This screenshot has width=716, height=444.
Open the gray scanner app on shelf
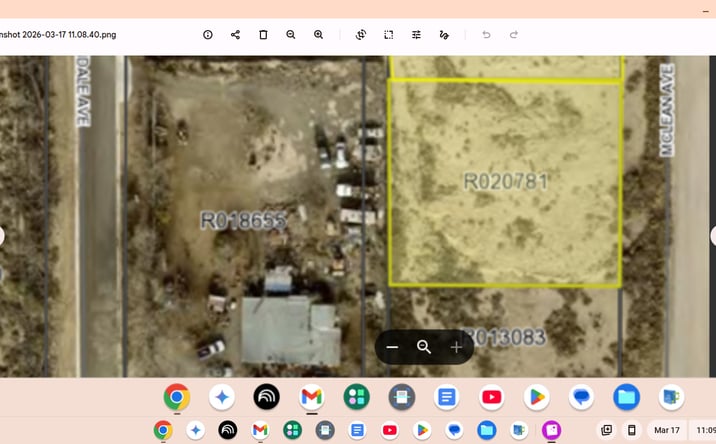325,430
